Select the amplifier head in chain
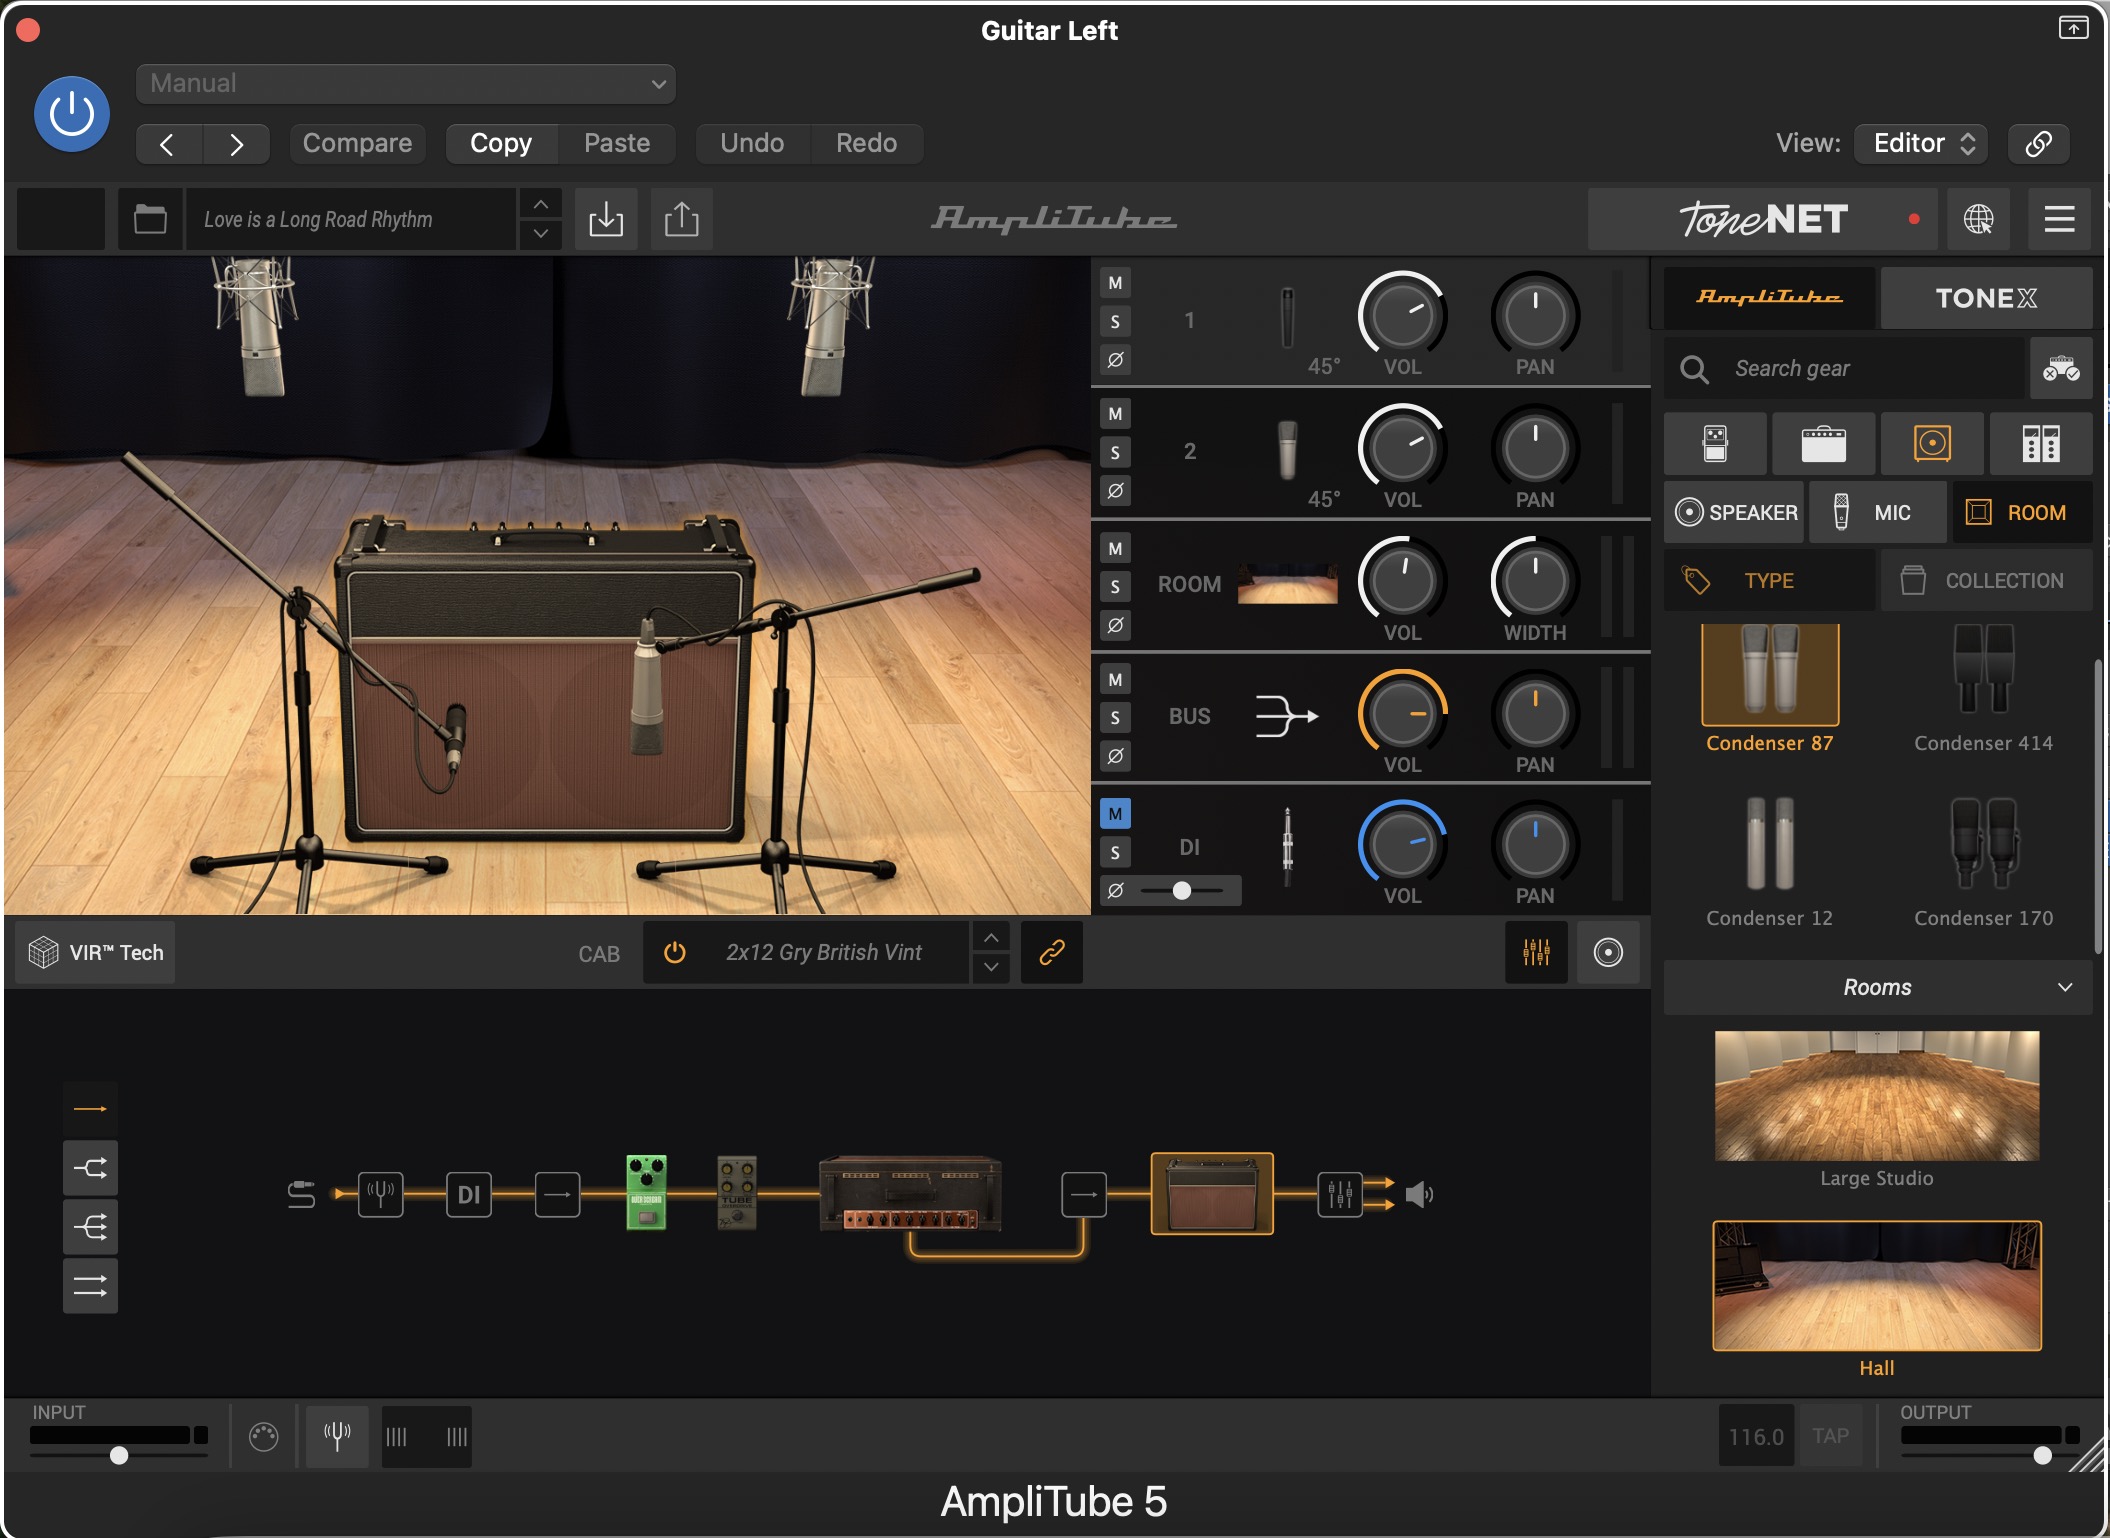This screenshot has width=2110, height=1538. 910,1194
